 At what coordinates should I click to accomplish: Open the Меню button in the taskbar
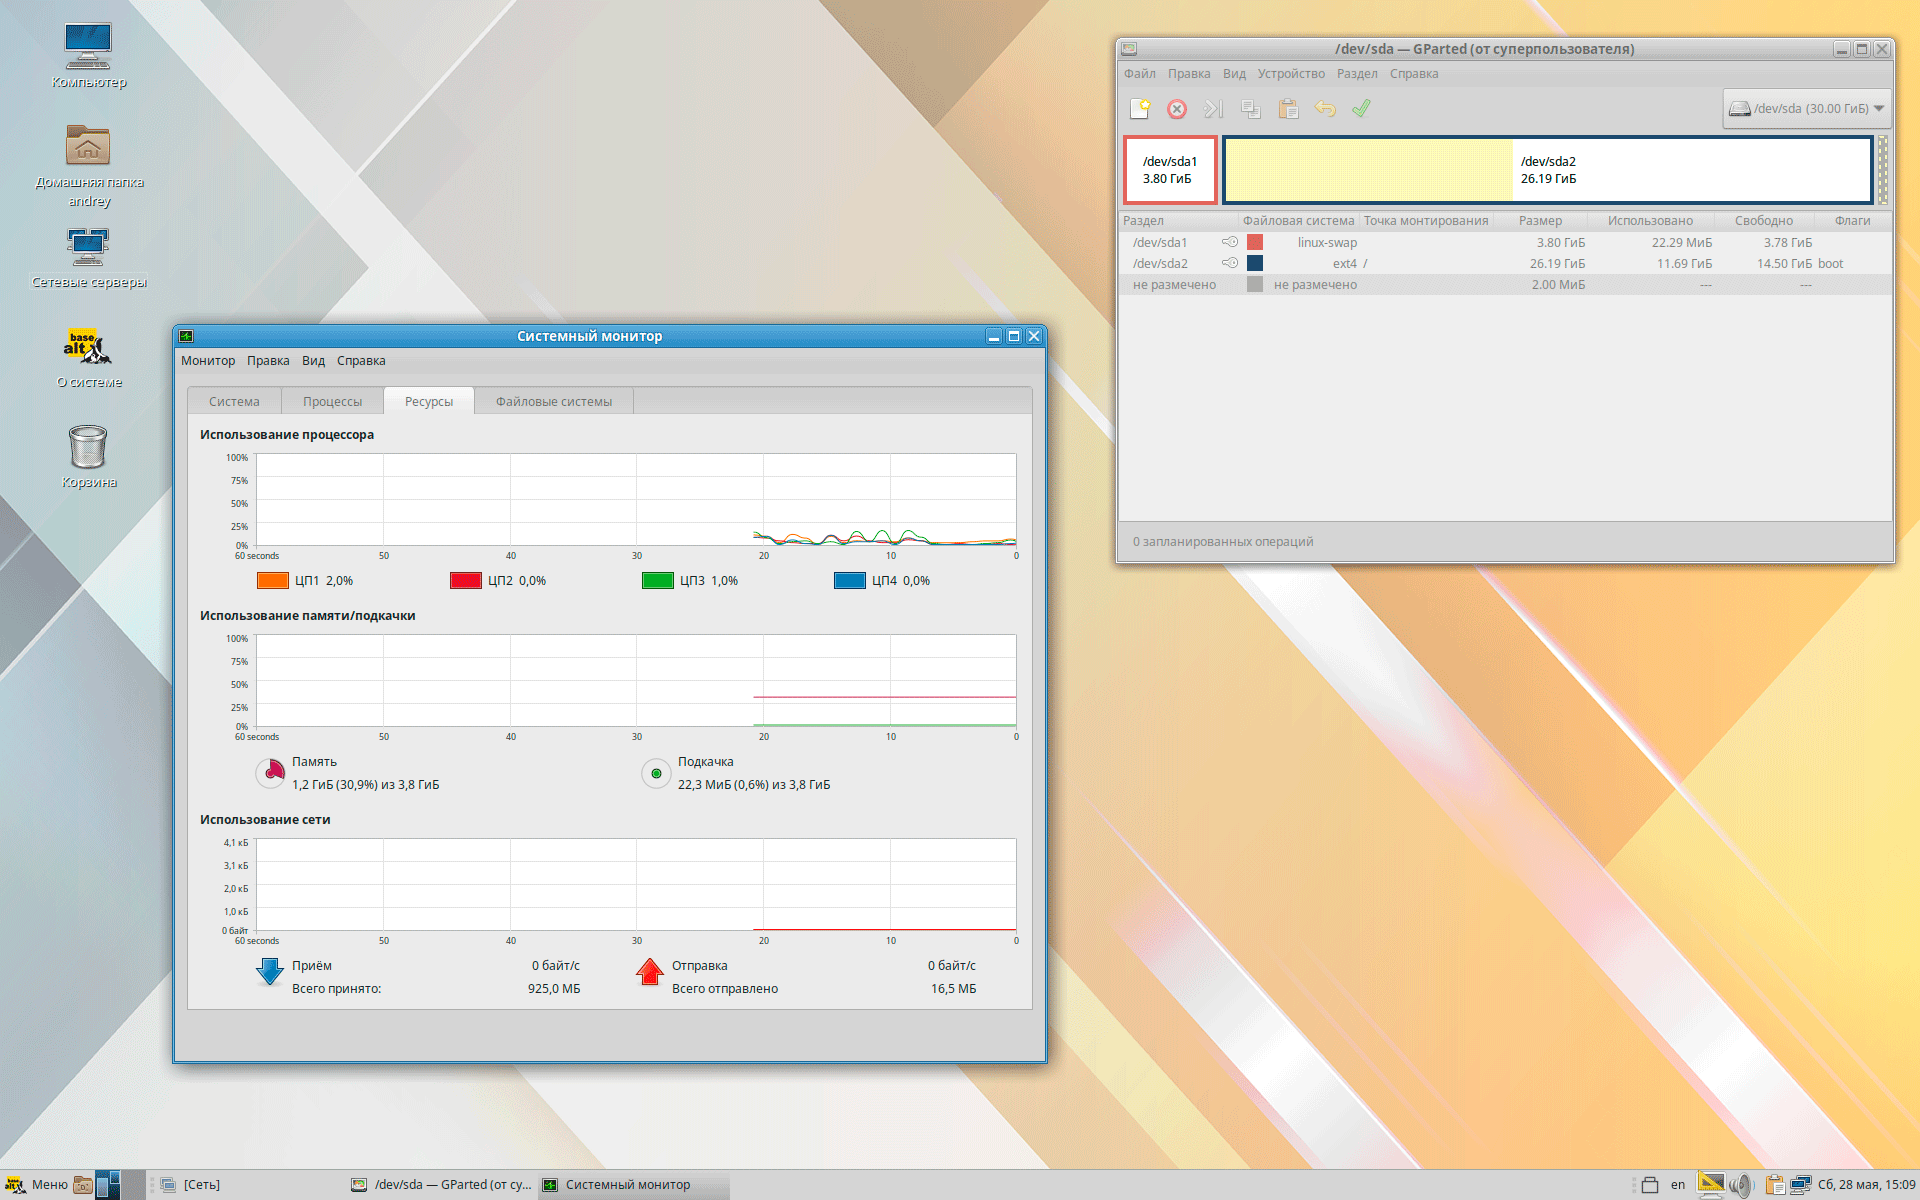[37, 1185]
